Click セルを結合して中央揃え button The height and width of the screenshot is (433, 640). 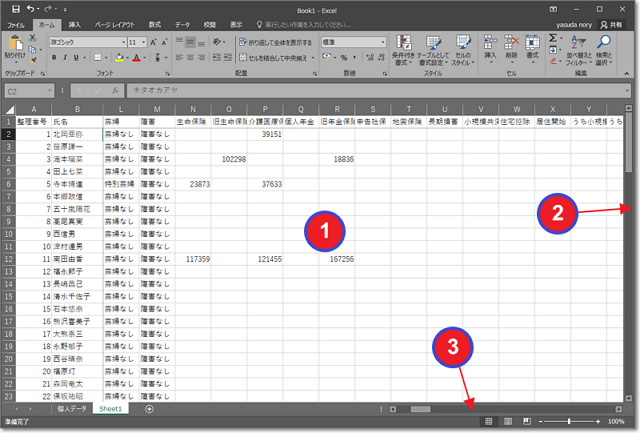pos(279,57)
